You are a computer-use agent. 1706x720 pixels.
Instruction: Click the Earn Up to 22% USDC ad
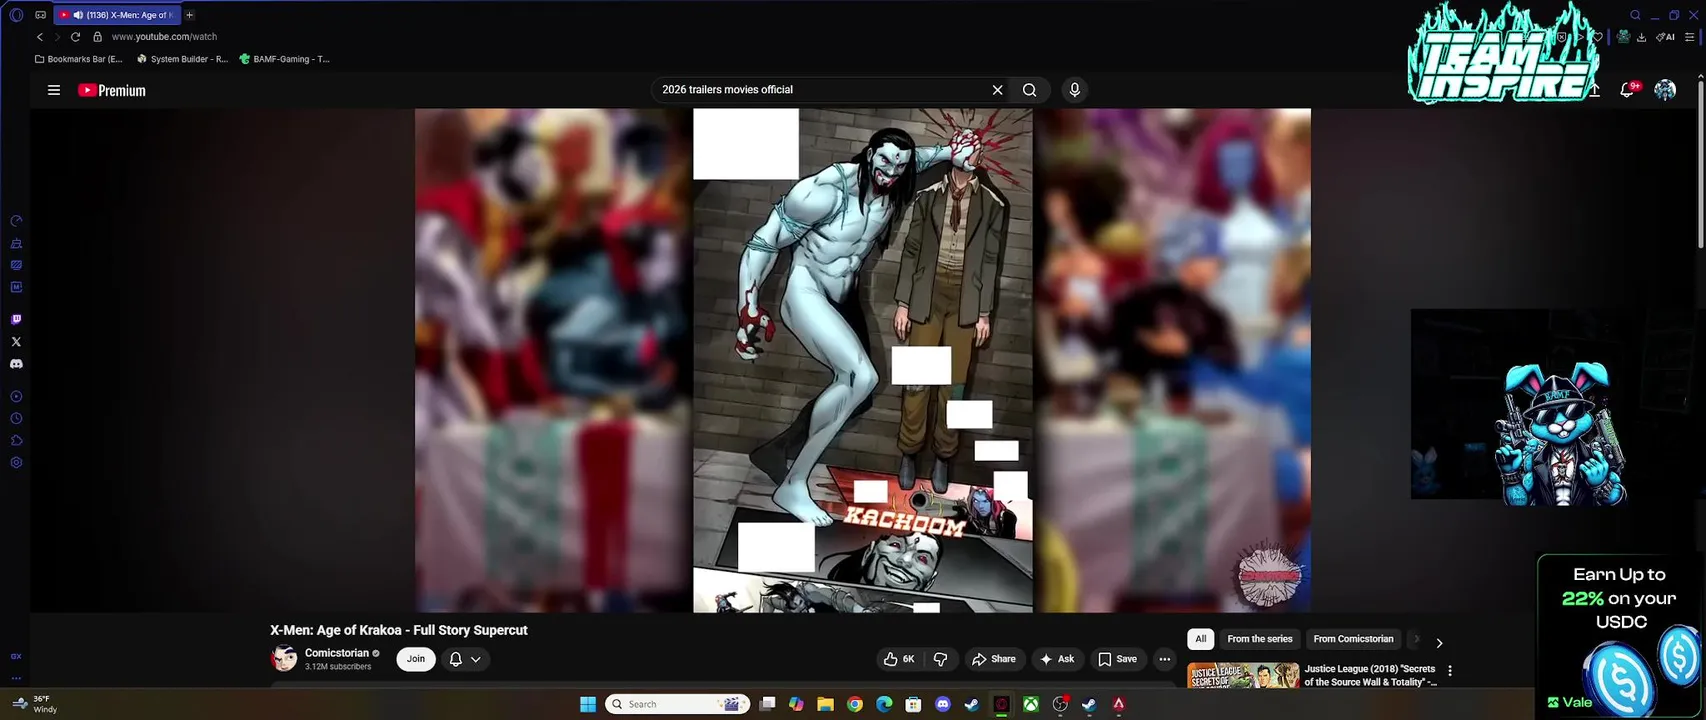[1621, 637]
